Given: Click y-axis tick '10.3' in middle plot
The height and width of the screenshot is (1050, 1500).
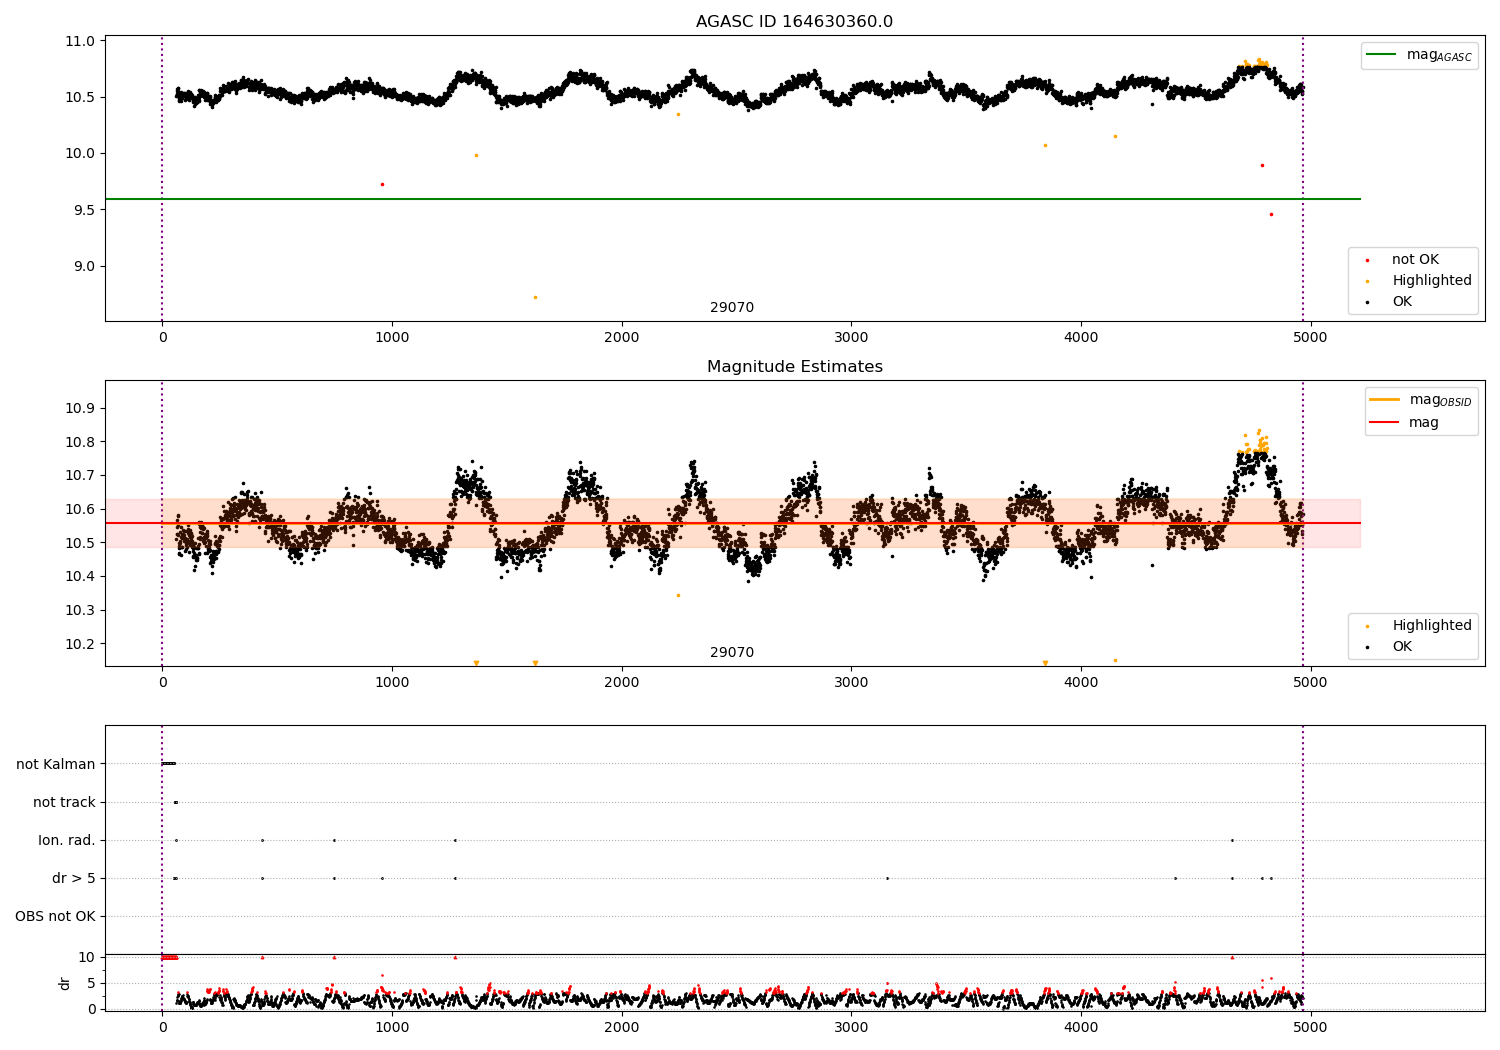Looking at the screenshot, I should coord(80,610).
